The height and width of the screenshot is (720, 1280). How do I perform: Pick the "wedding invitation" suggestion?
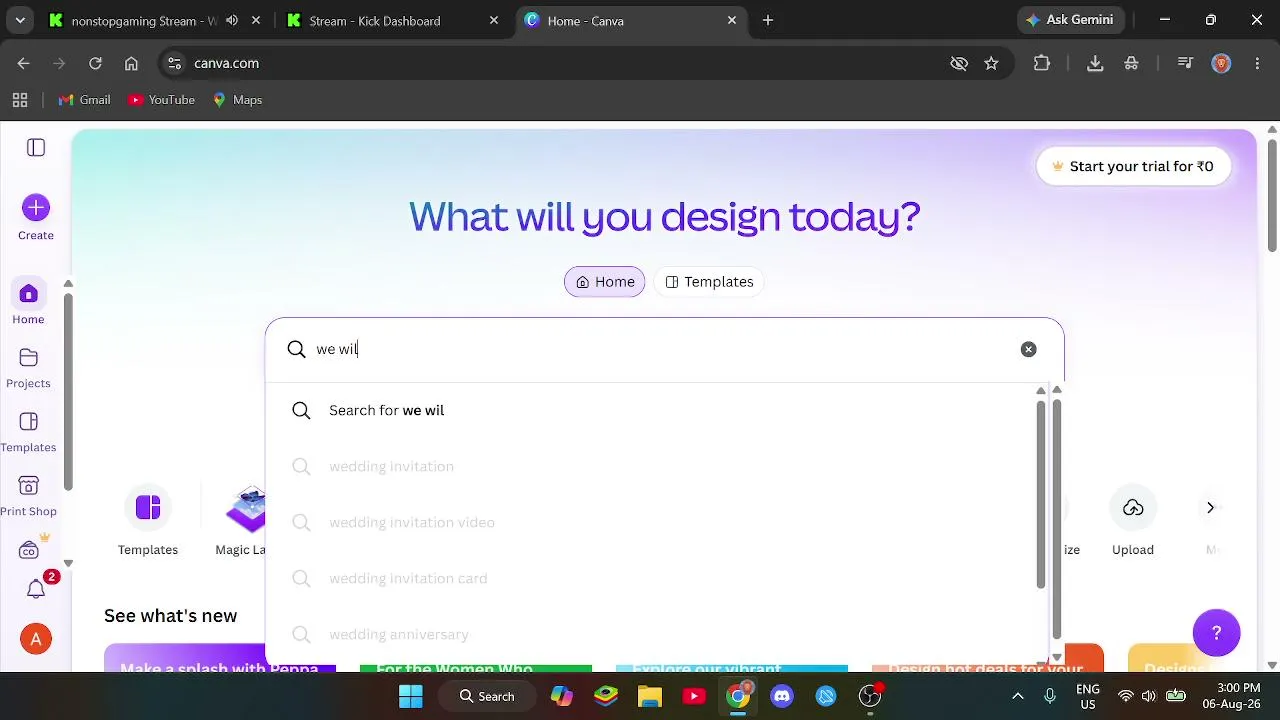655,466
